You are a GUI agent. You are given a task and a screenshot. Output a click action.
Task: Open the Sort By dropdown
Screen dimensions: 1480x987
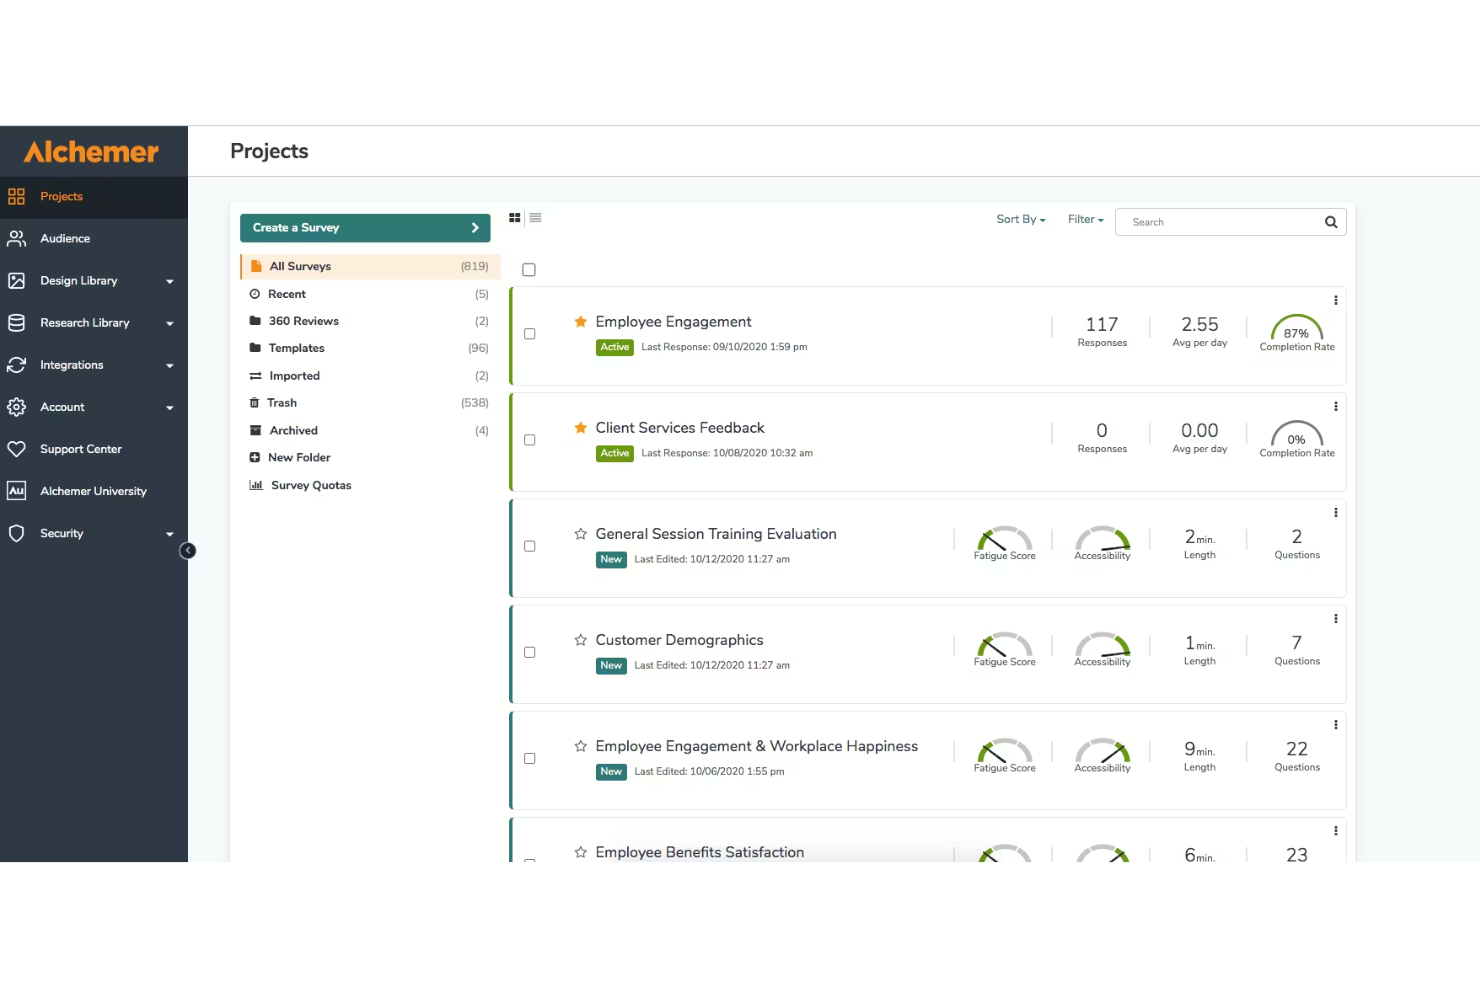(1019, 219)
